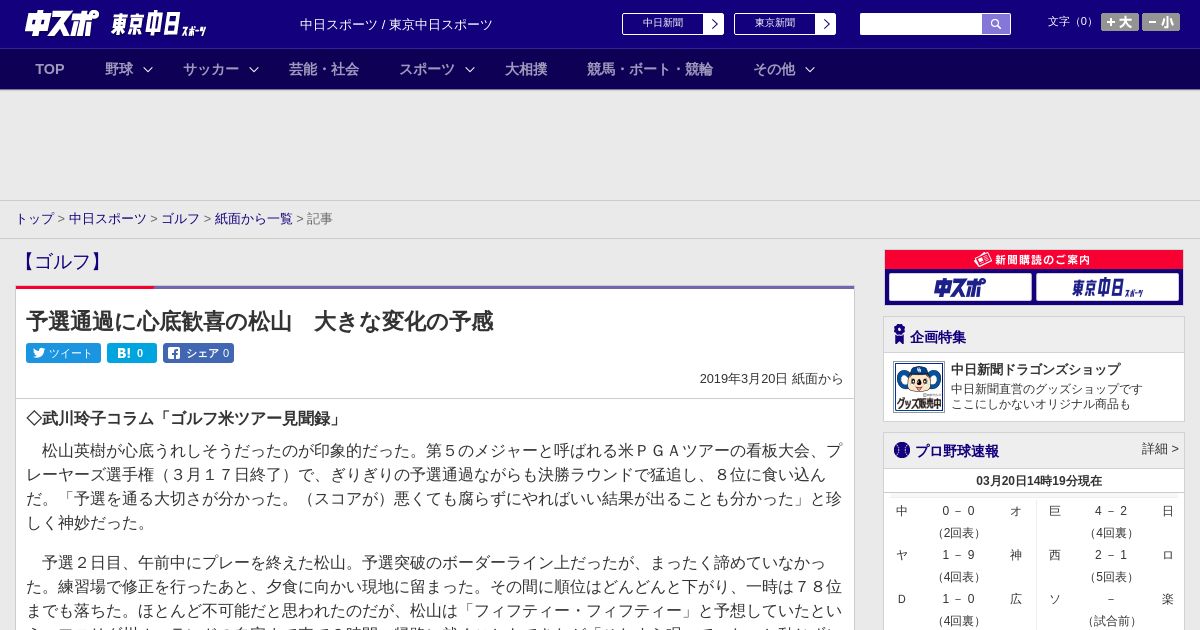Follow ゴルフ breadcrumb link

pyautogui.click(x=181, y=218)
